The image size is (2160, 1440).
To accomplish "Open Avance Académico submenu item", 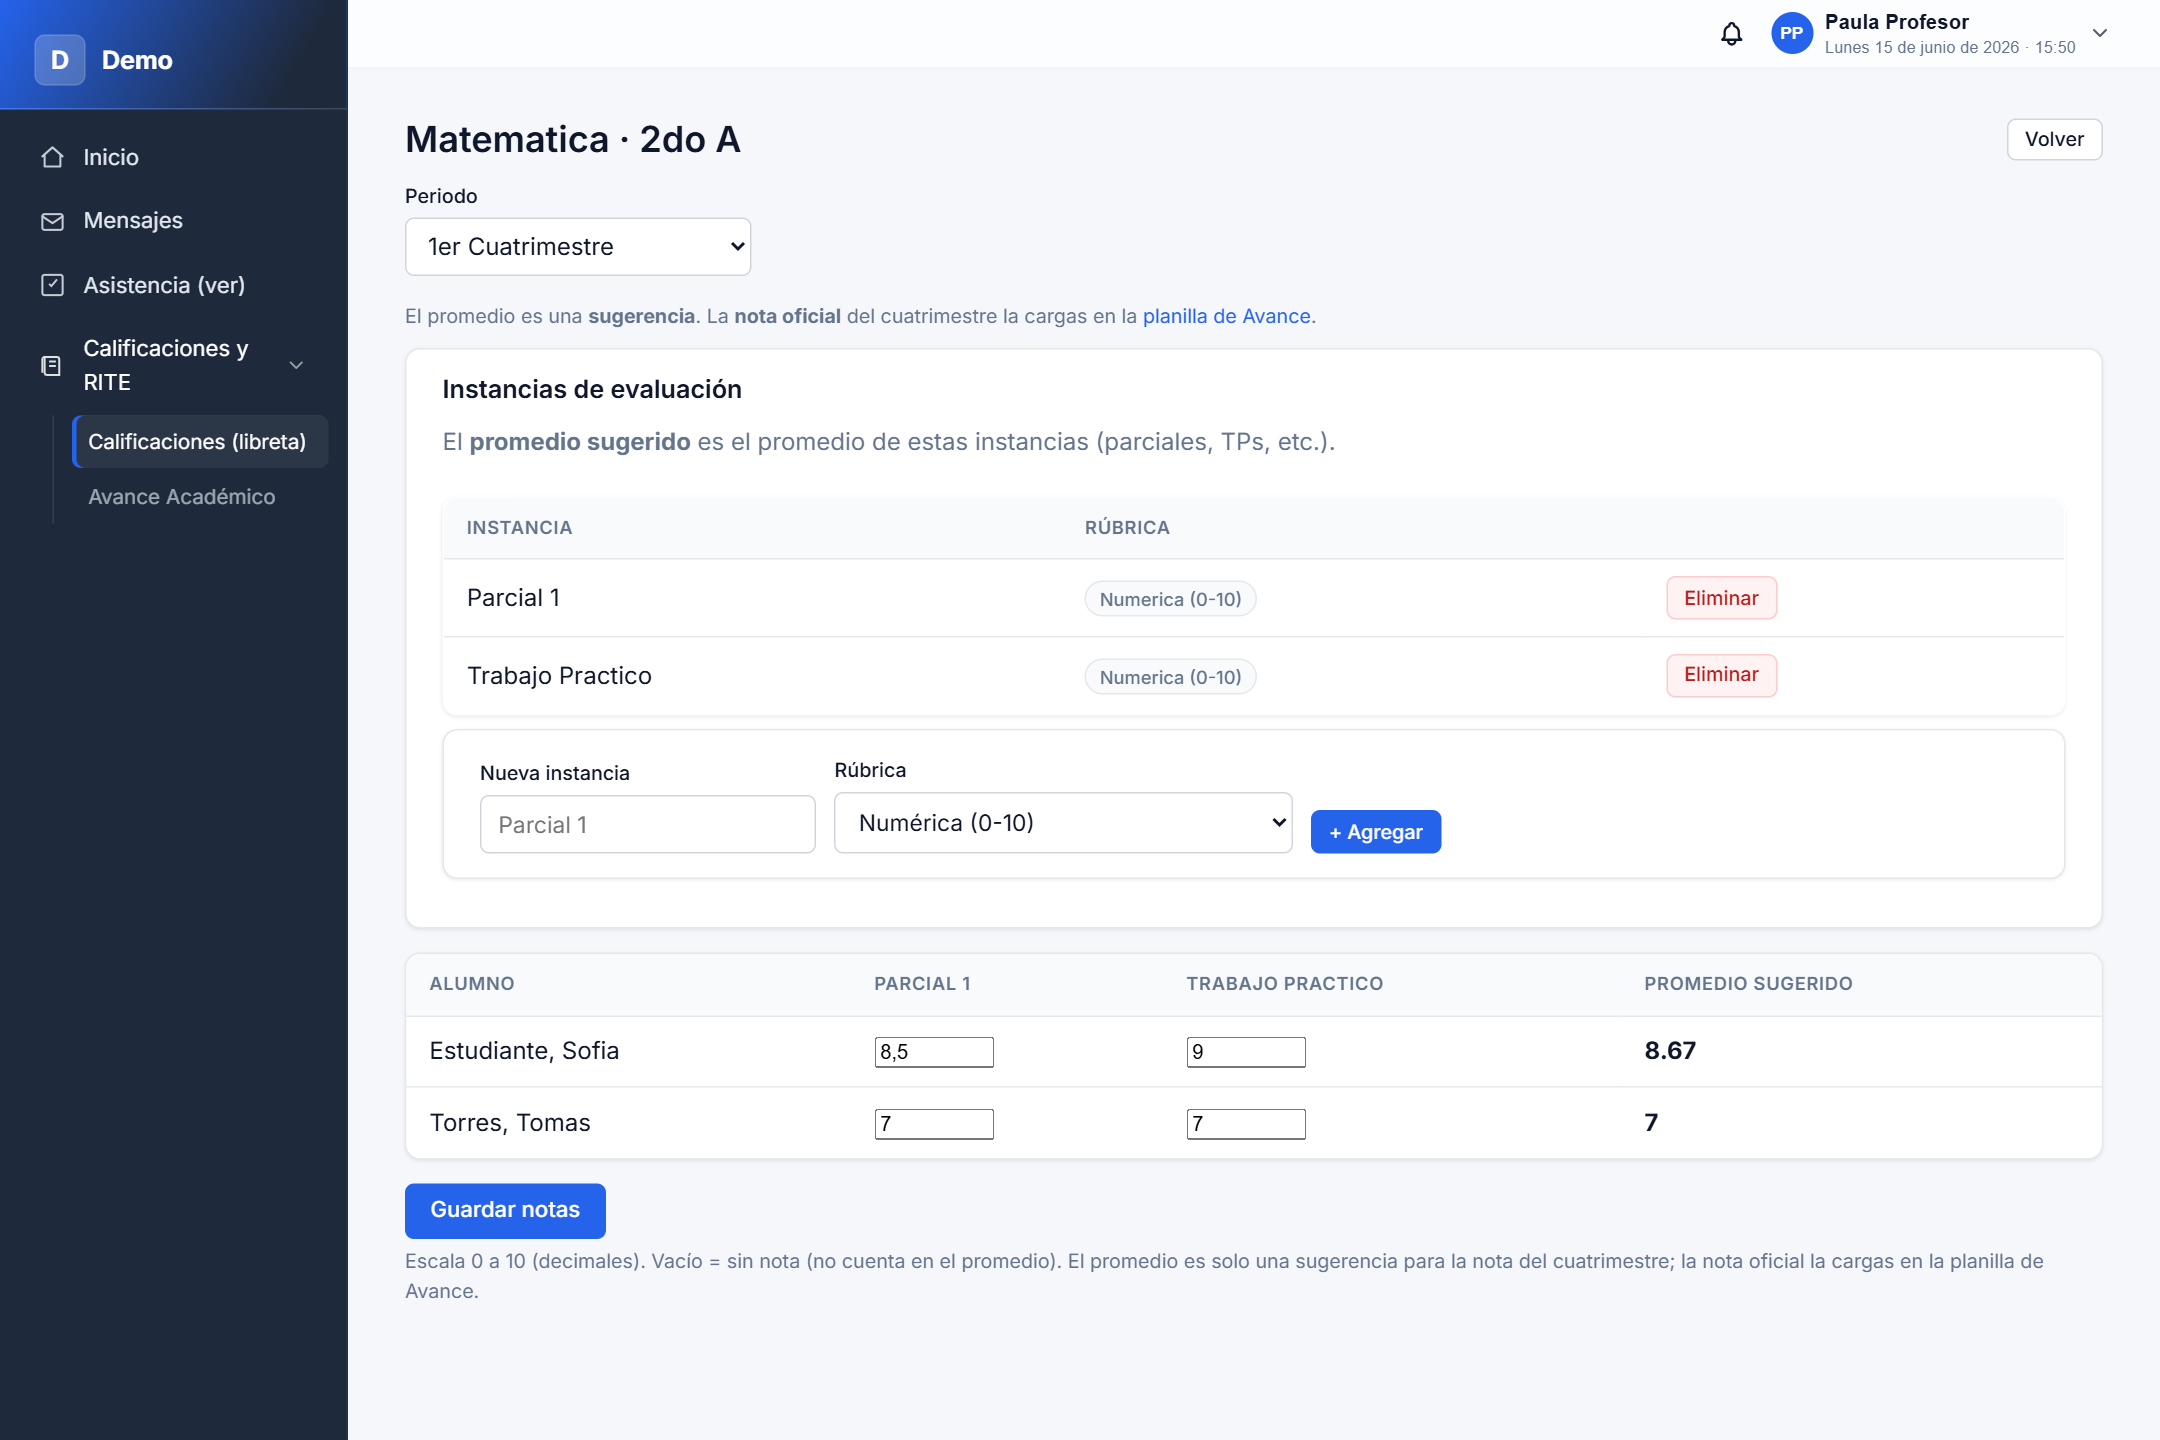I will point(182,497).
